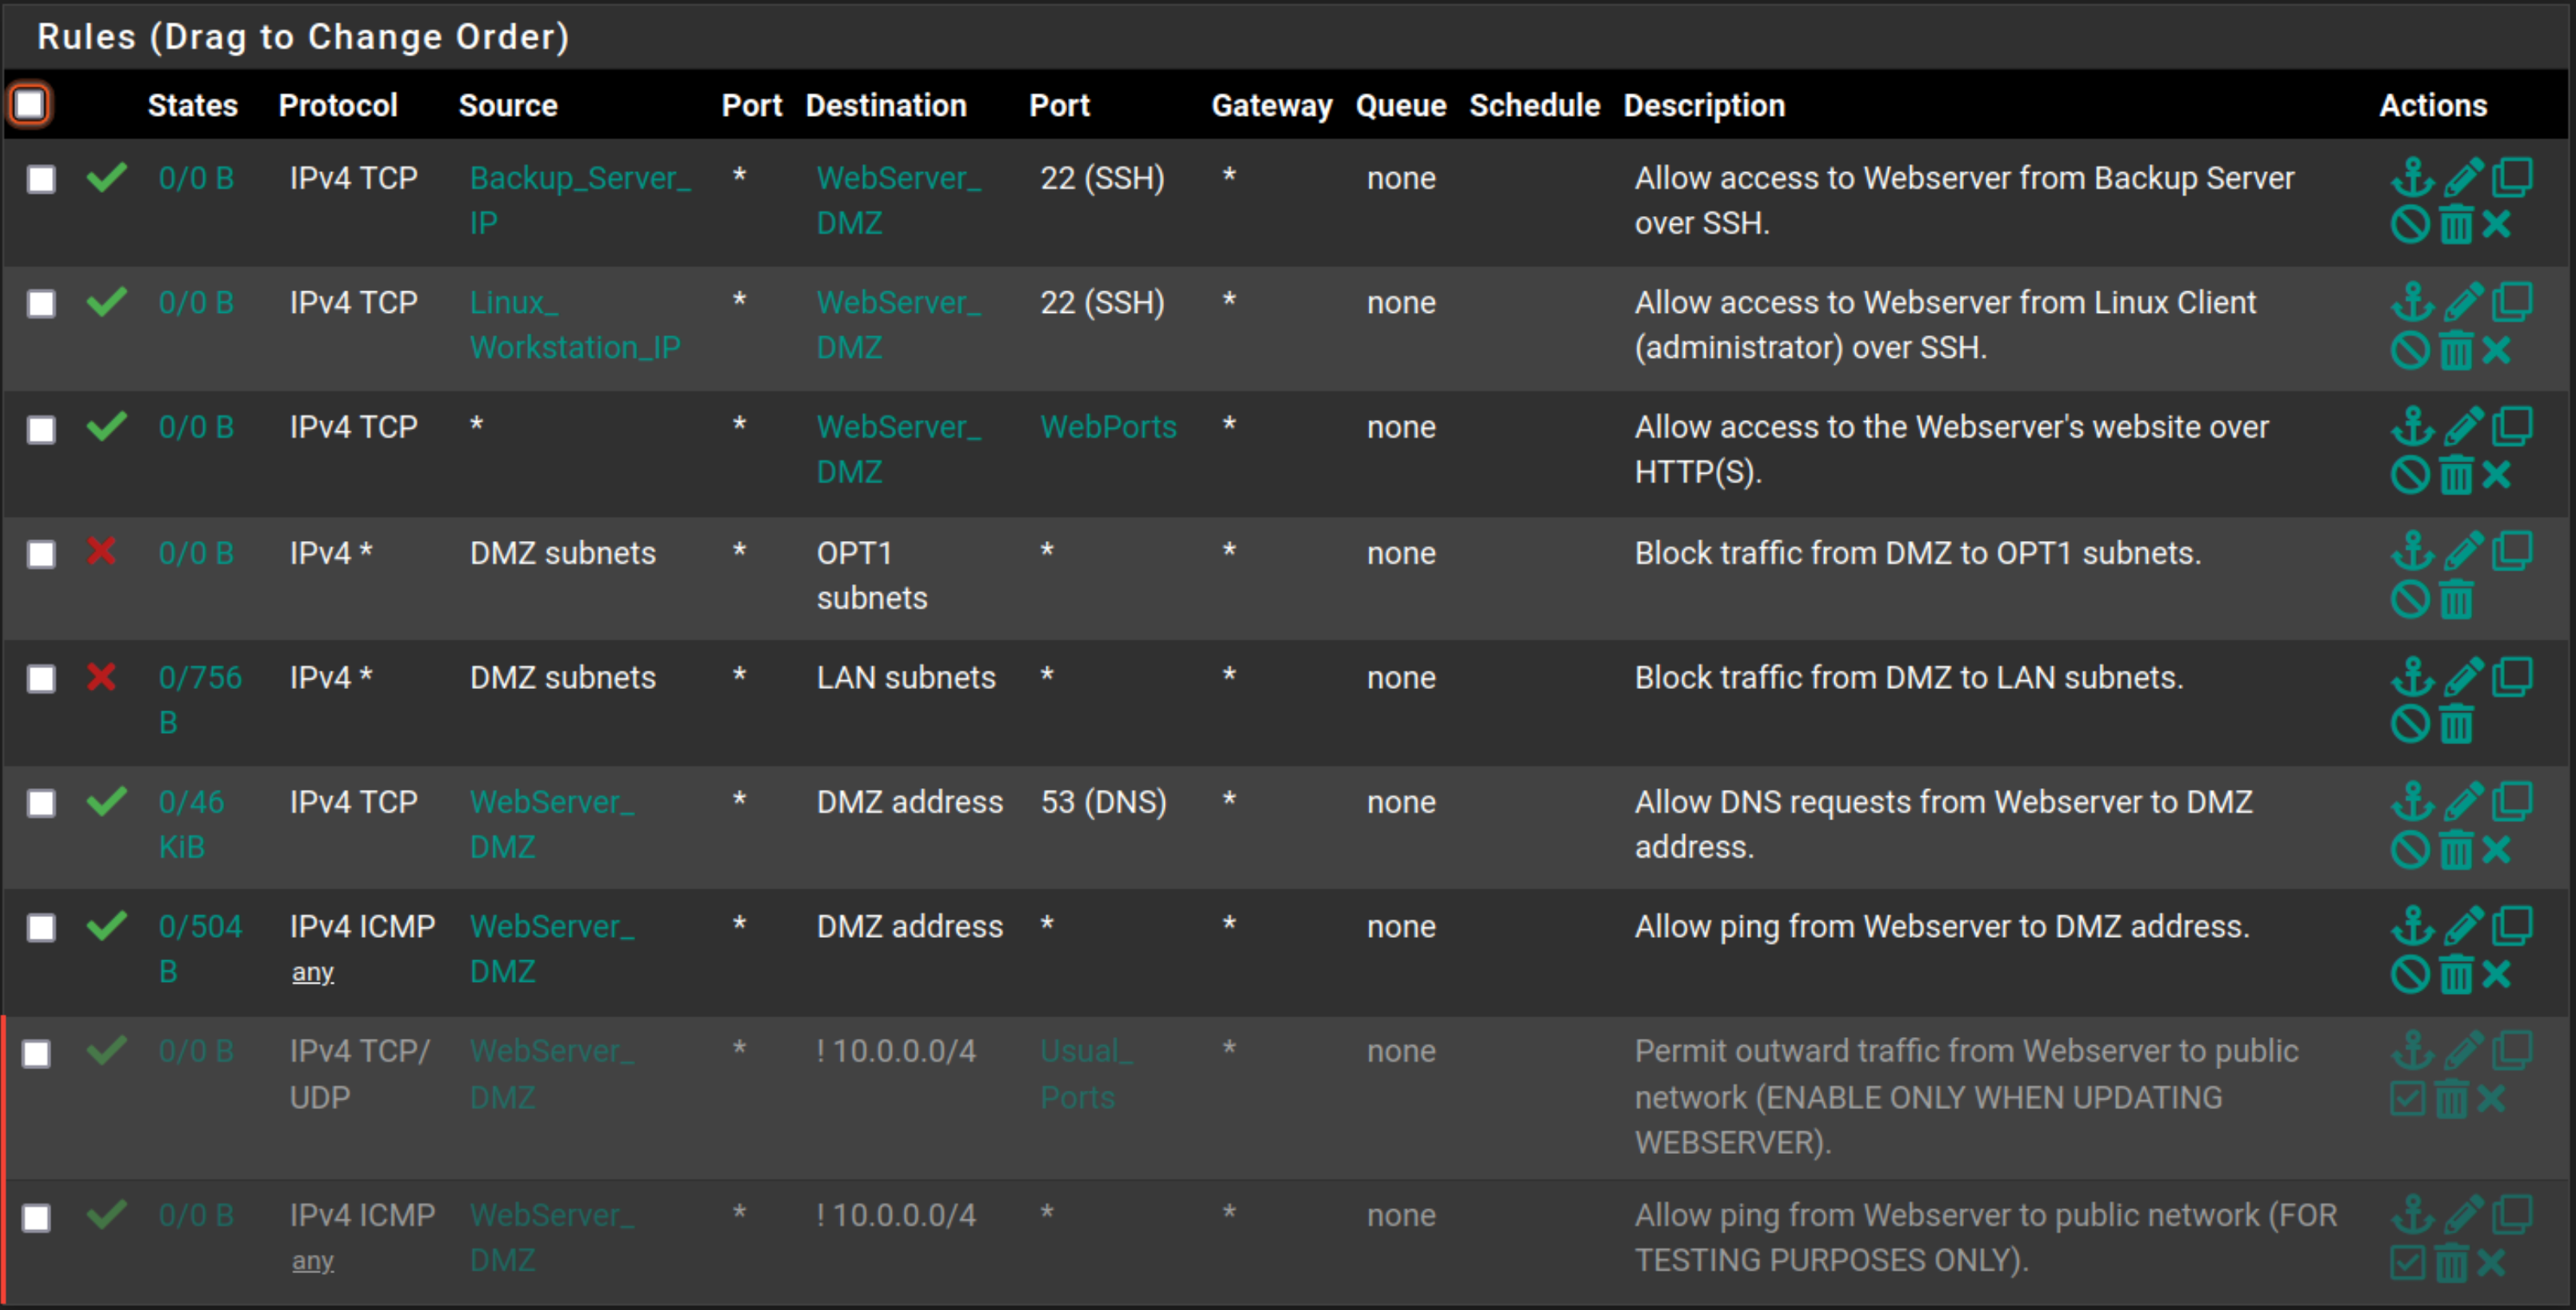Edit the DNS requests rule

(x=2463, y=801)
